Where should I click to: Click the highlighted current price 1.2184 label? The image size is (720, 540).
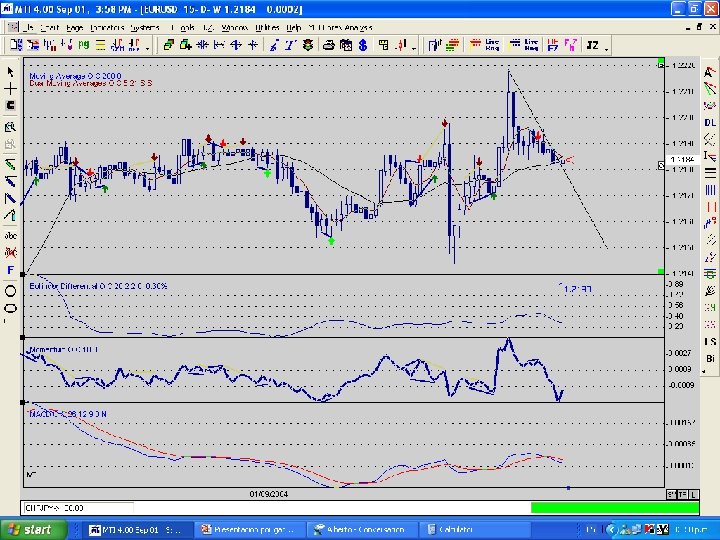[682, 159]
